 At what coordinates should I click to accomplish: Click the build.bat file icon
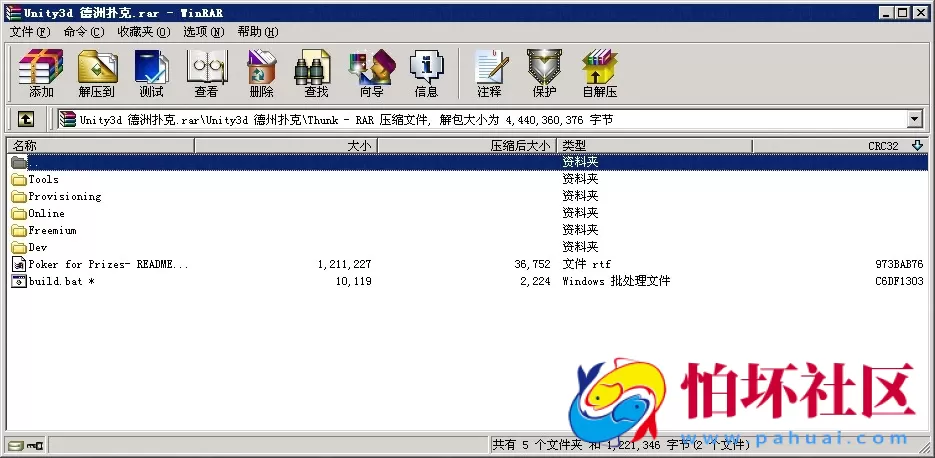tap(19, 281)
